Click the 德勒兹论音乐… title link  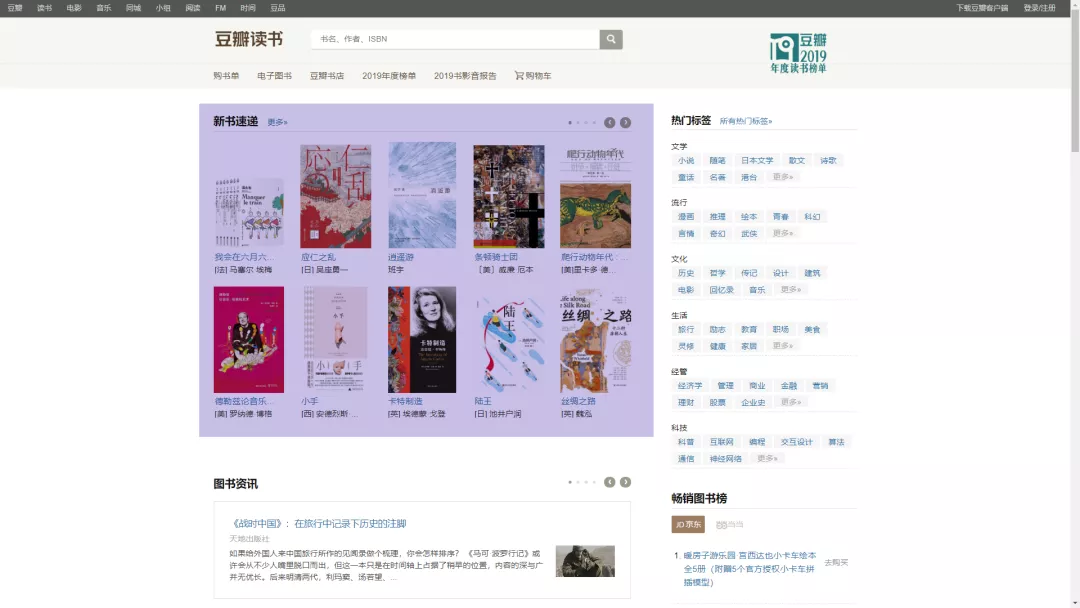click(x=244, y=401)
